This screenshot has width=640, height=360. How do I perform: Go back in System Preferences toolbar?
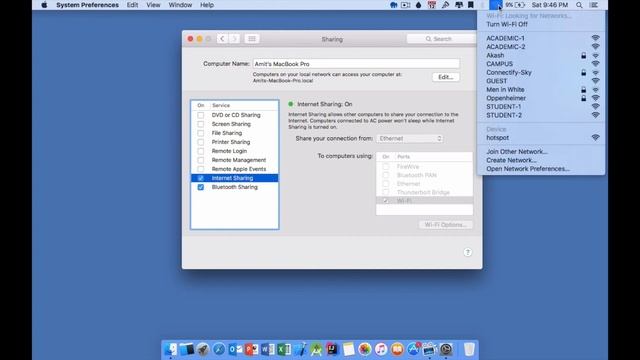coord(222,39)
